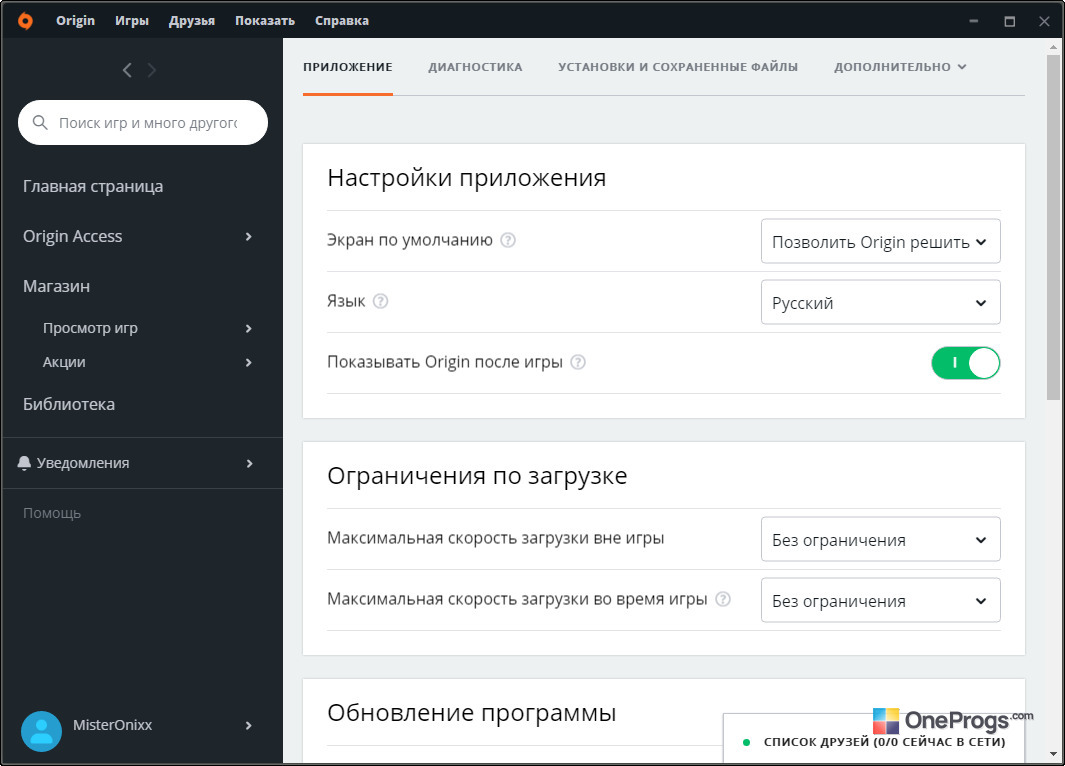Click green online status dot in friends list

pyautogui.click(x=746, y=742)
